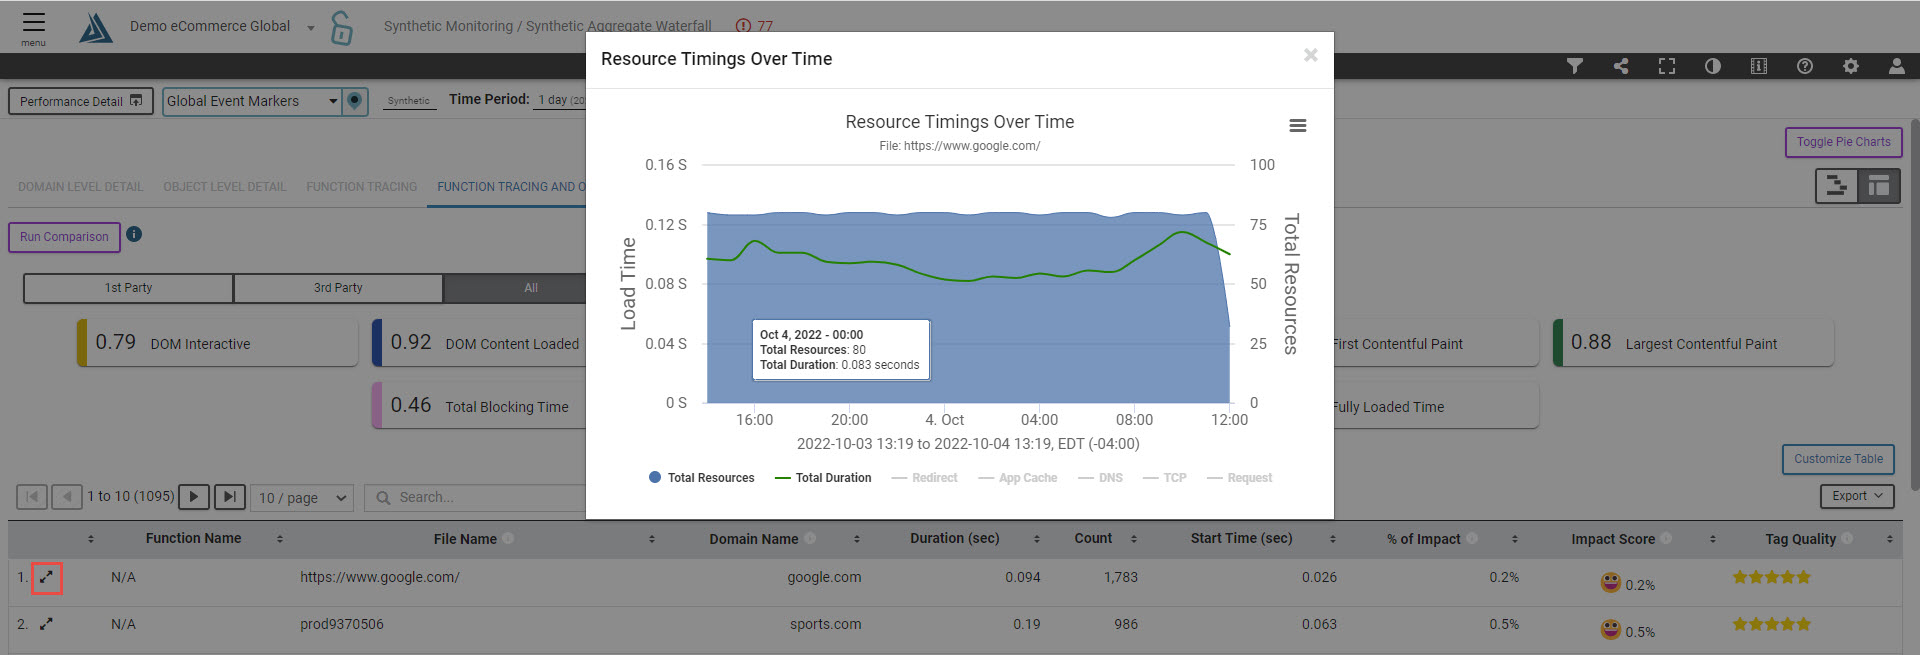Click the share icon in toolbar
The width and height of the screenshot is (1920, 655).
coord(1621,66)
